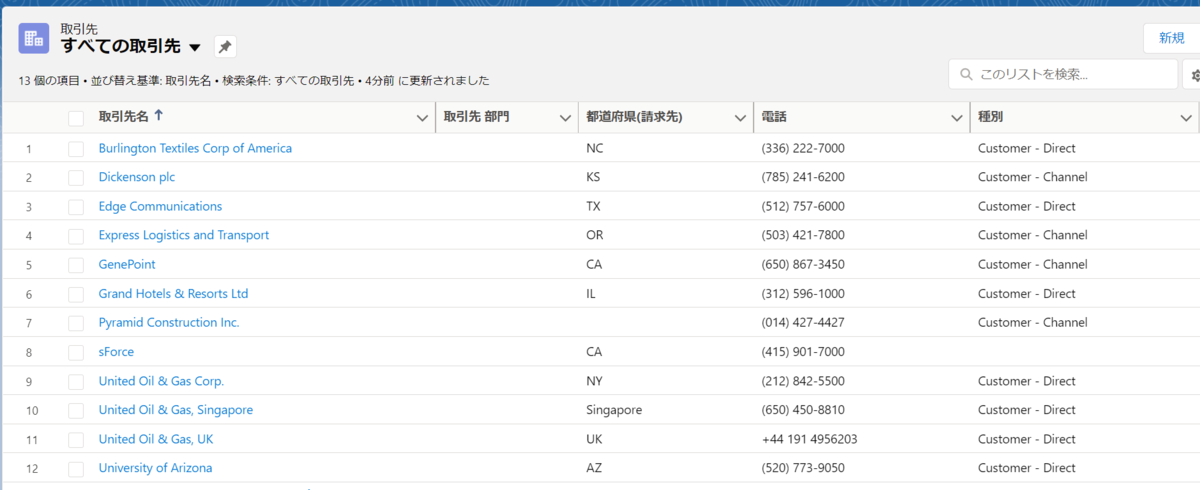
Task: Click Customer - Channel in Dickenson row
Action: point(1033,177)
